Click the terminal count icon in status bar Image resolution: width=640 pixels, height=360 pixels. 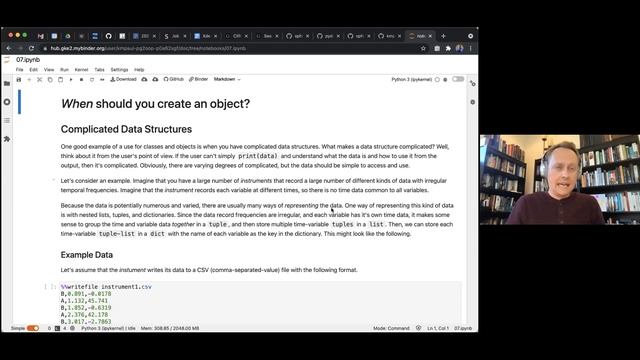tap(57, 328)
